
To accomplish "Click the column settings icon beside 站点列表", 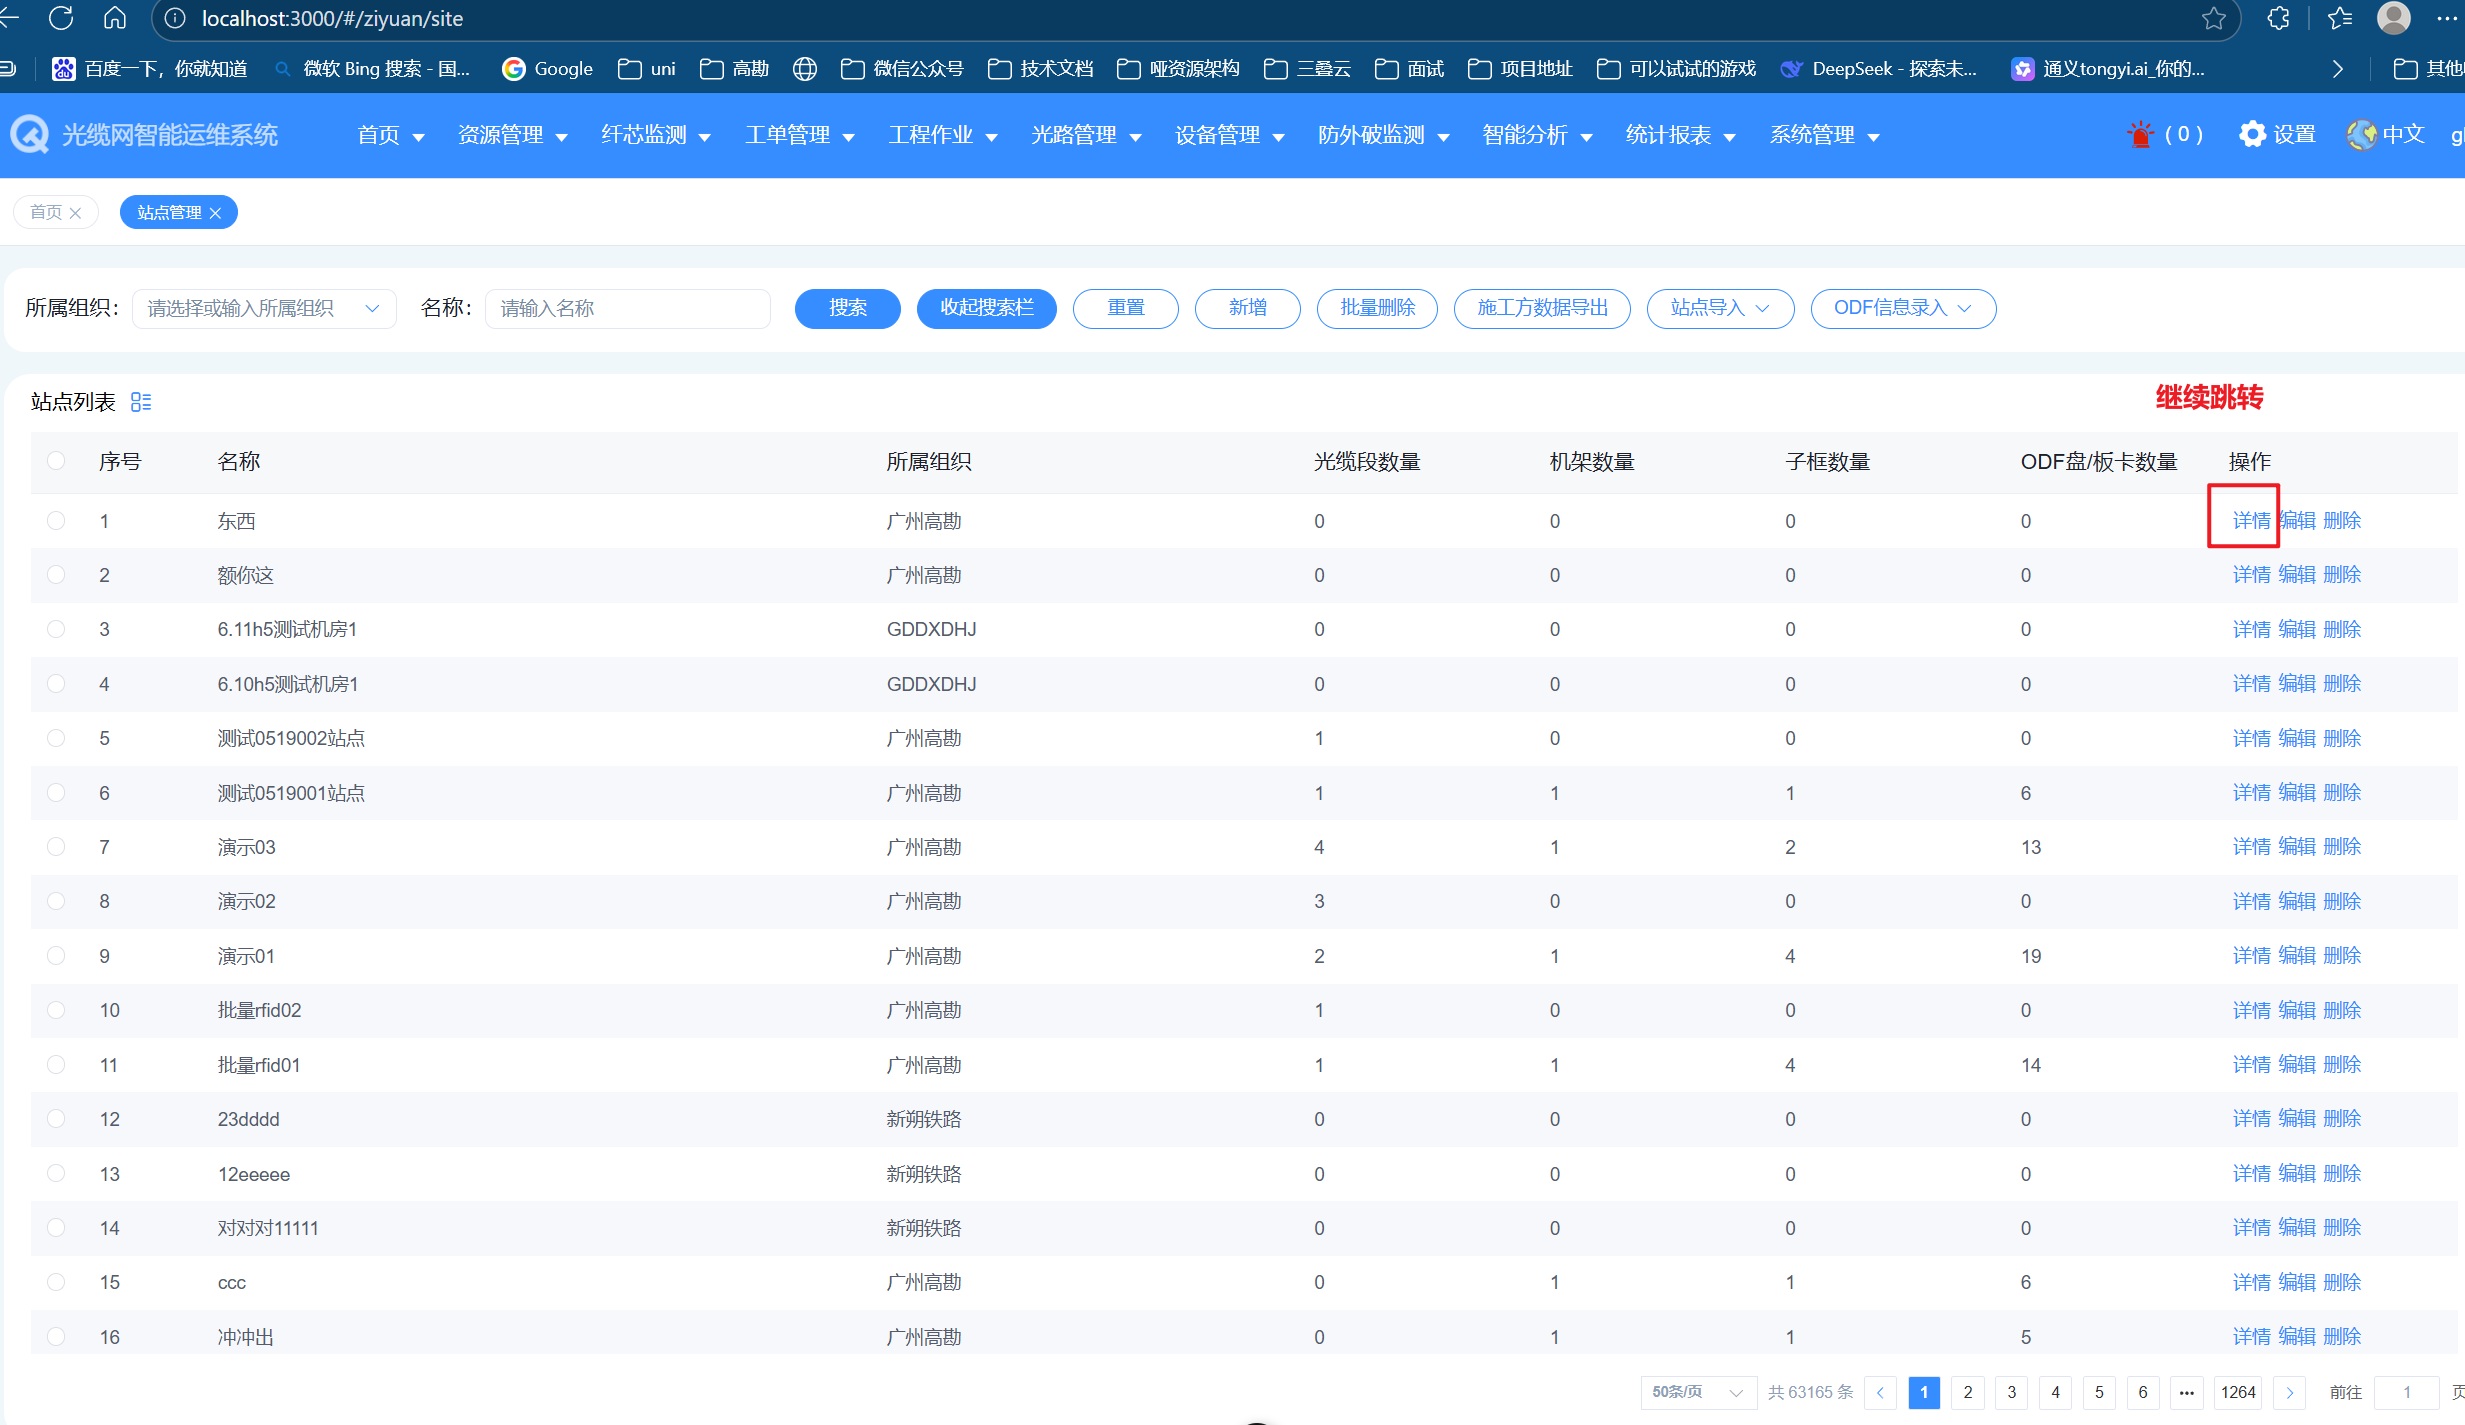I will pos(141,402).
